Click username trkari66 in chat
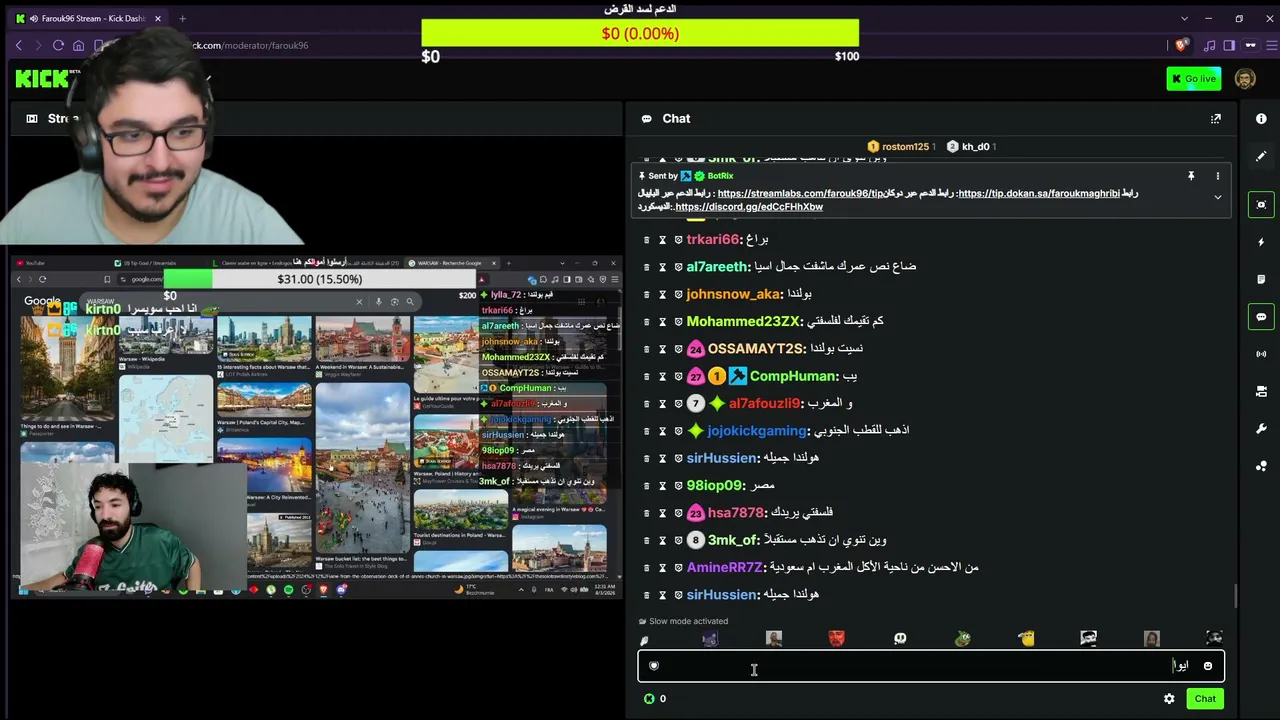Image resolution: width=1280 pixels, height=720 pixels. pyautogui.click(x=713, y=240)
